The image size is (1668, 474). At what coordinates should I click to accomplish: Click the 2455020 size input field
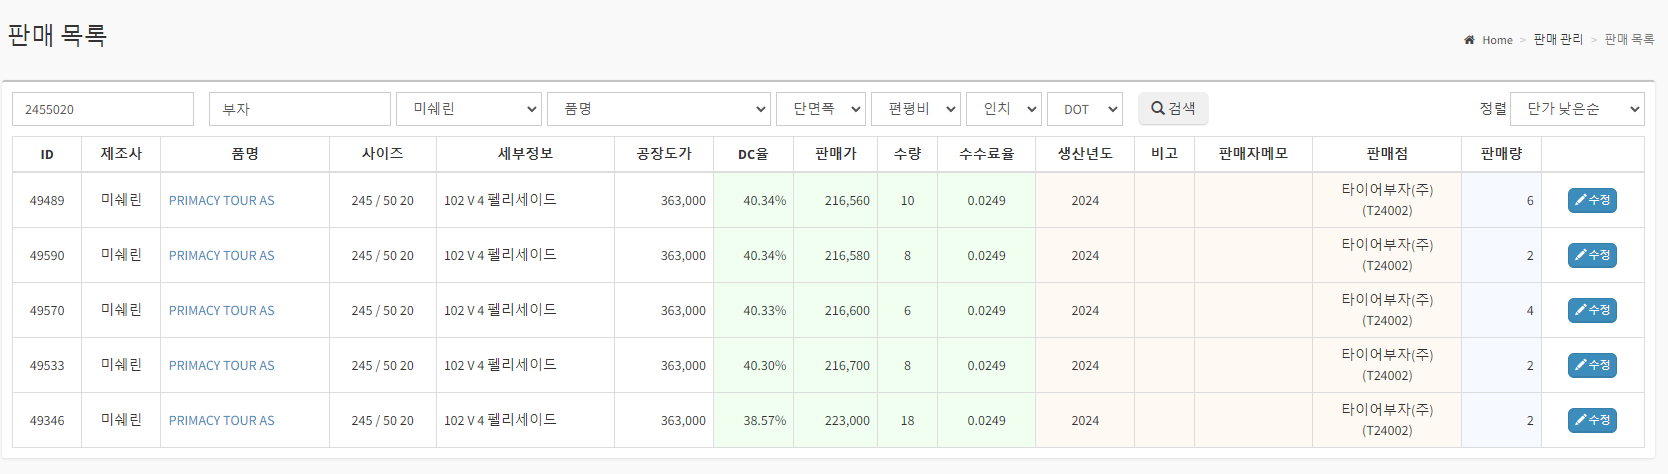(x=103, y=109)
